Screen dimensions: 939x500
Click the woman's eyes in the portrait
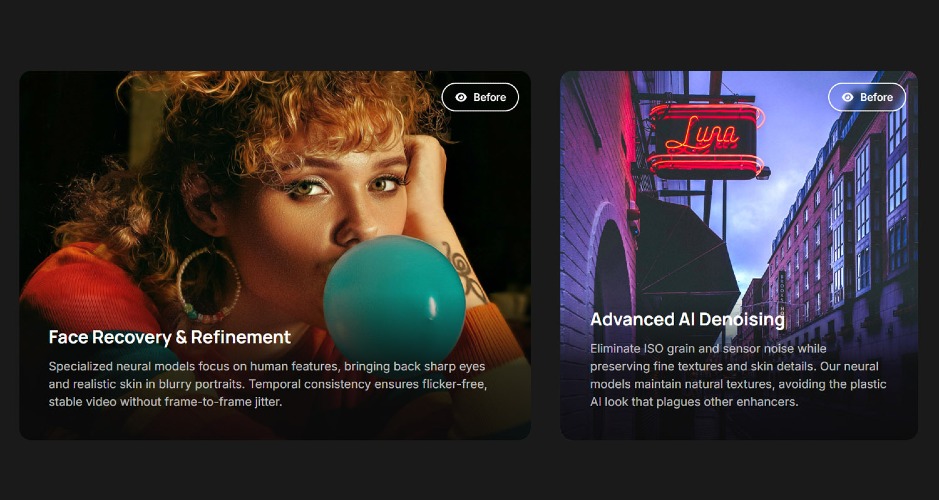pos(343,184)
